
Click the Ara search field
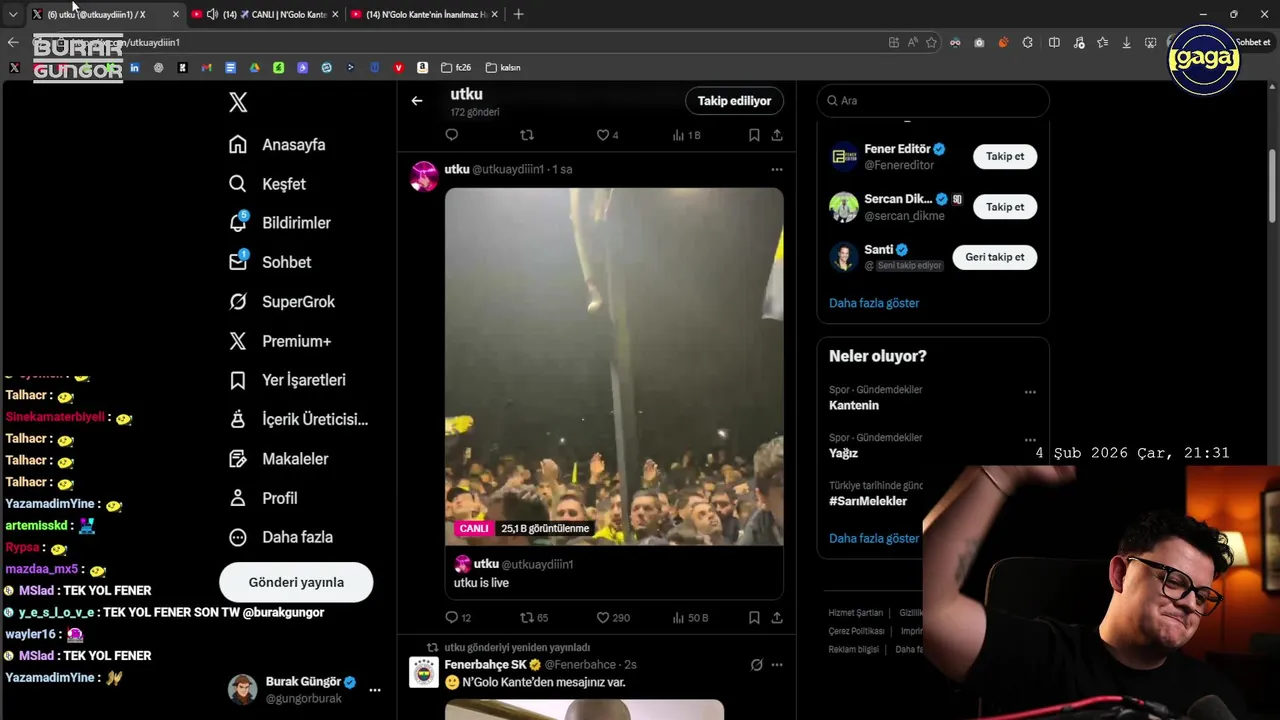pyautogui.click(x=933, y=101)
